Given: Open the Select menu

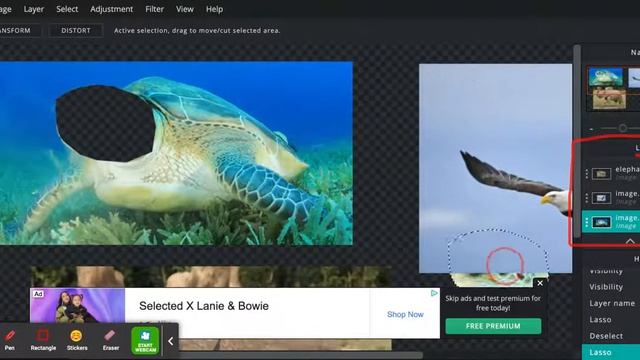Looking at the screenshot, I should pos(67,9).
